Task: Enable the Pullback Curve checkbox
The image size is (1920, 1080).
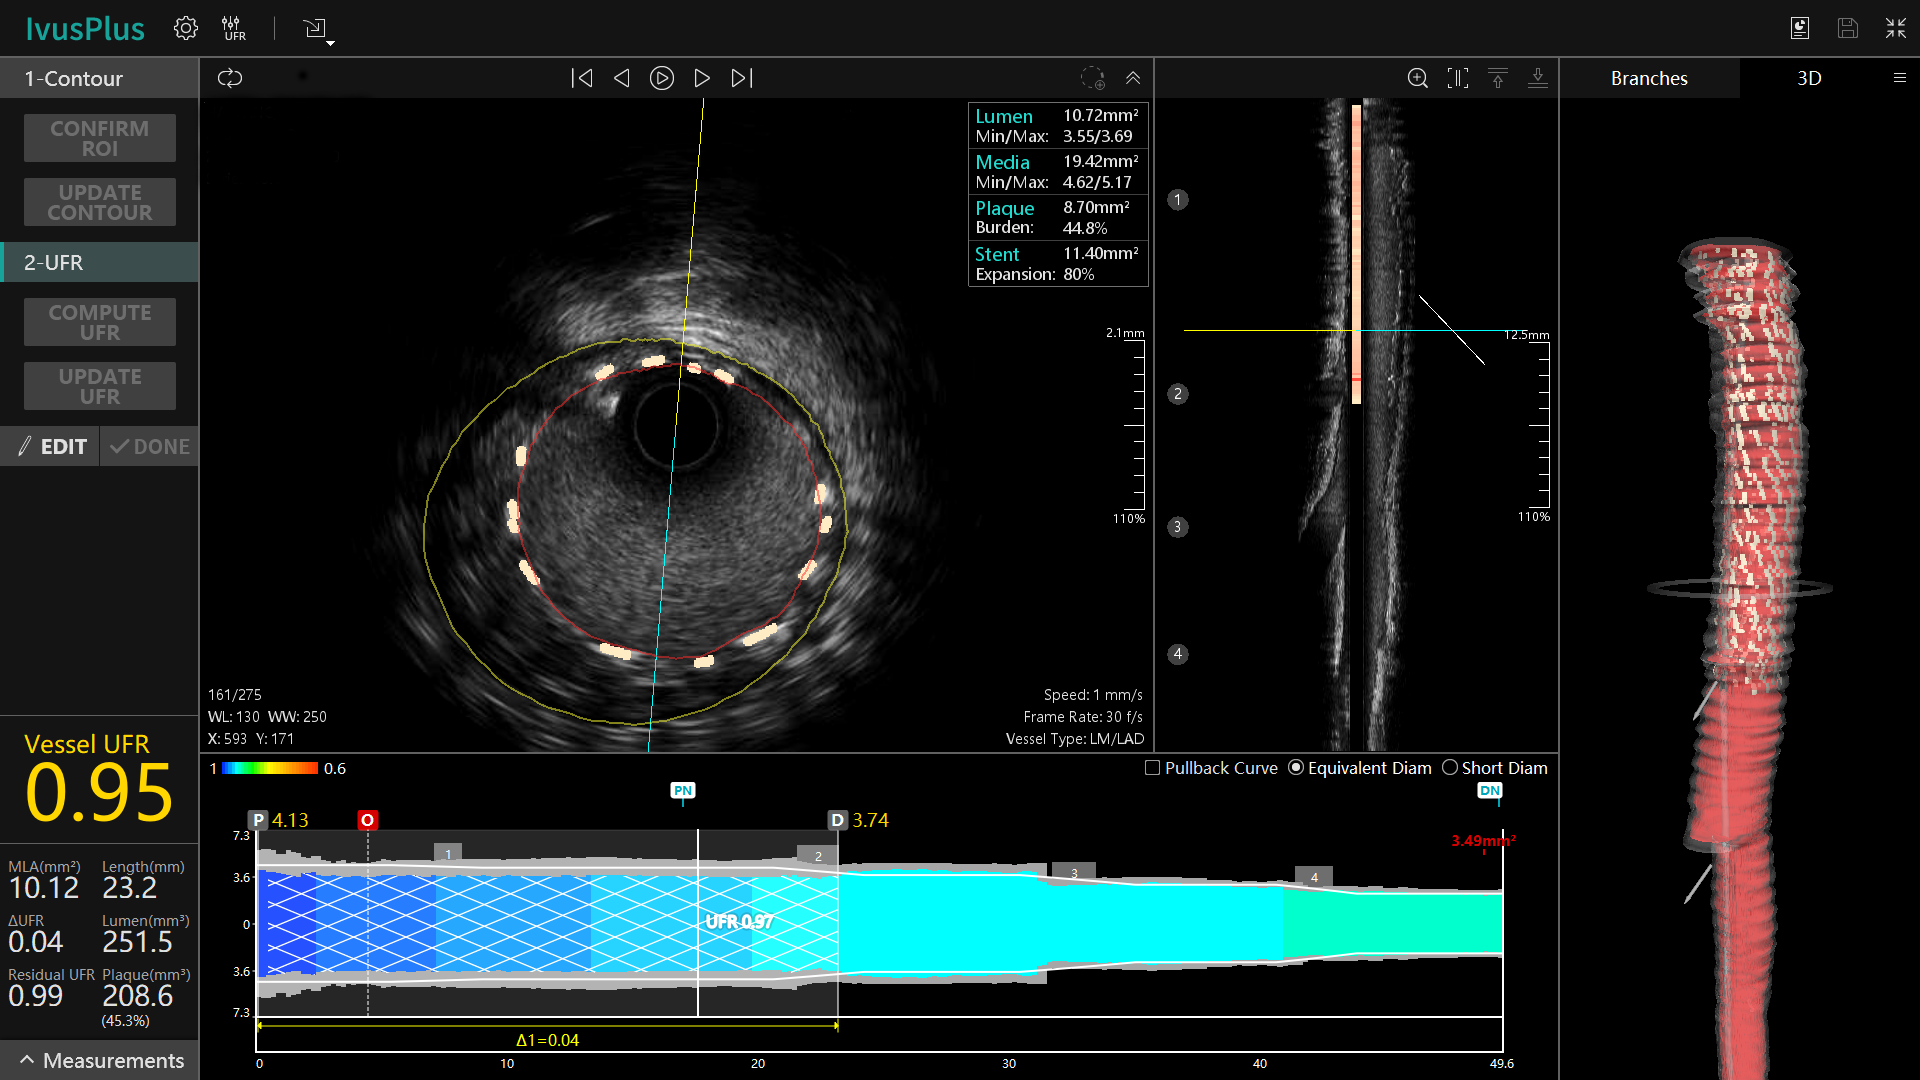Action: [x=1152, y=767]
